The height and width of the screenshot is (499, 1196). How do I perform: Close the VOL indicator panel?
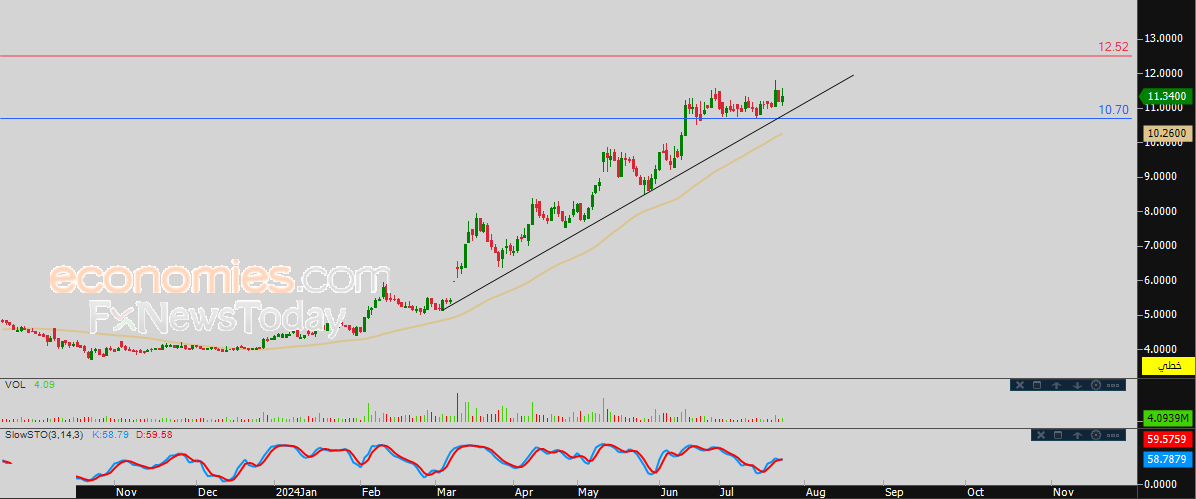point(1018,385)
